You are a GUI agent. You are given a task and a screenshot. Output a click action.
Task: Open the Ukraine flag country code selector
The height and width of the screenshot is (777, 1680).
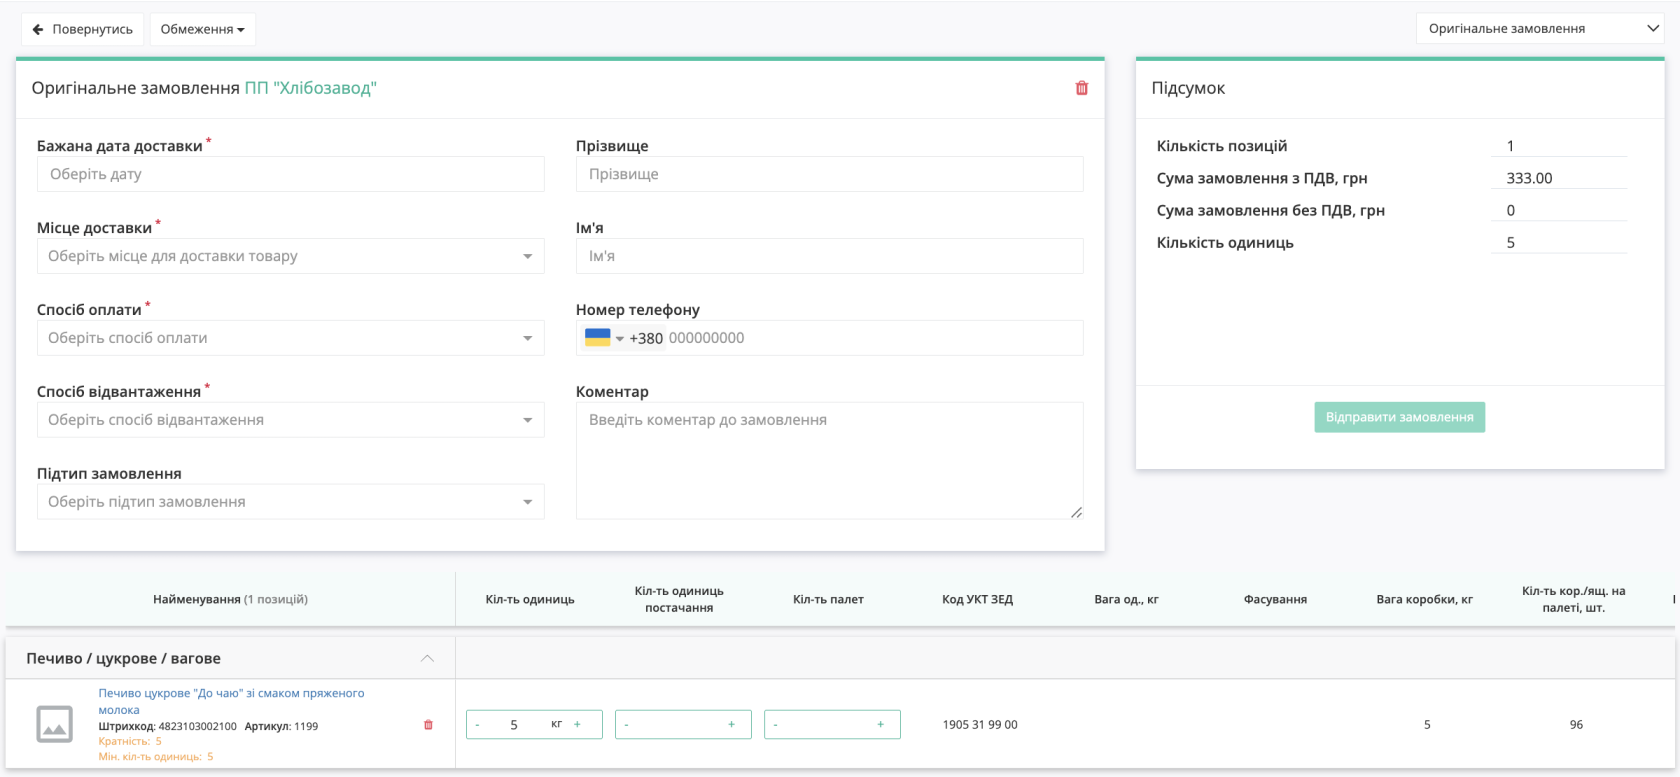(604, 338)
